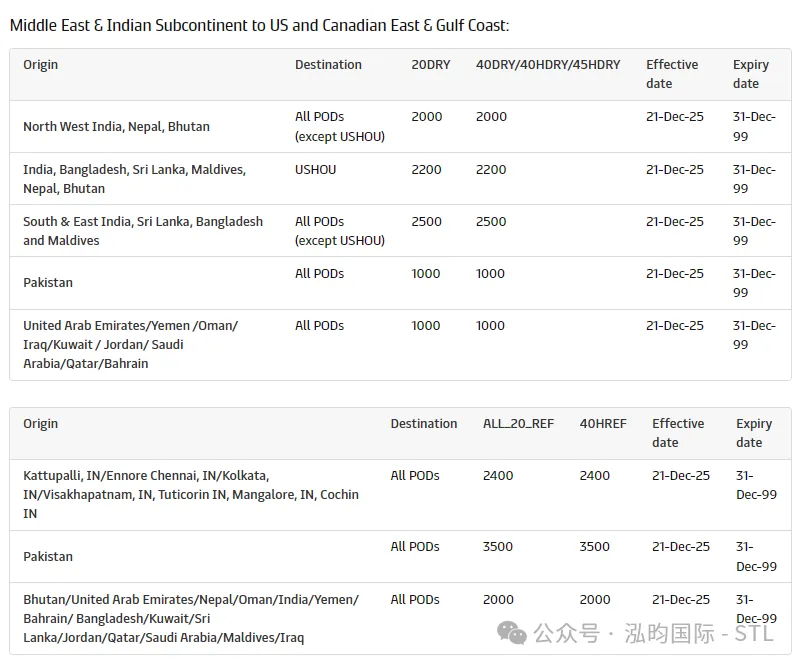
Task: Click the North West India, Nepal, Bhutan origin
Action: [116, 127]
